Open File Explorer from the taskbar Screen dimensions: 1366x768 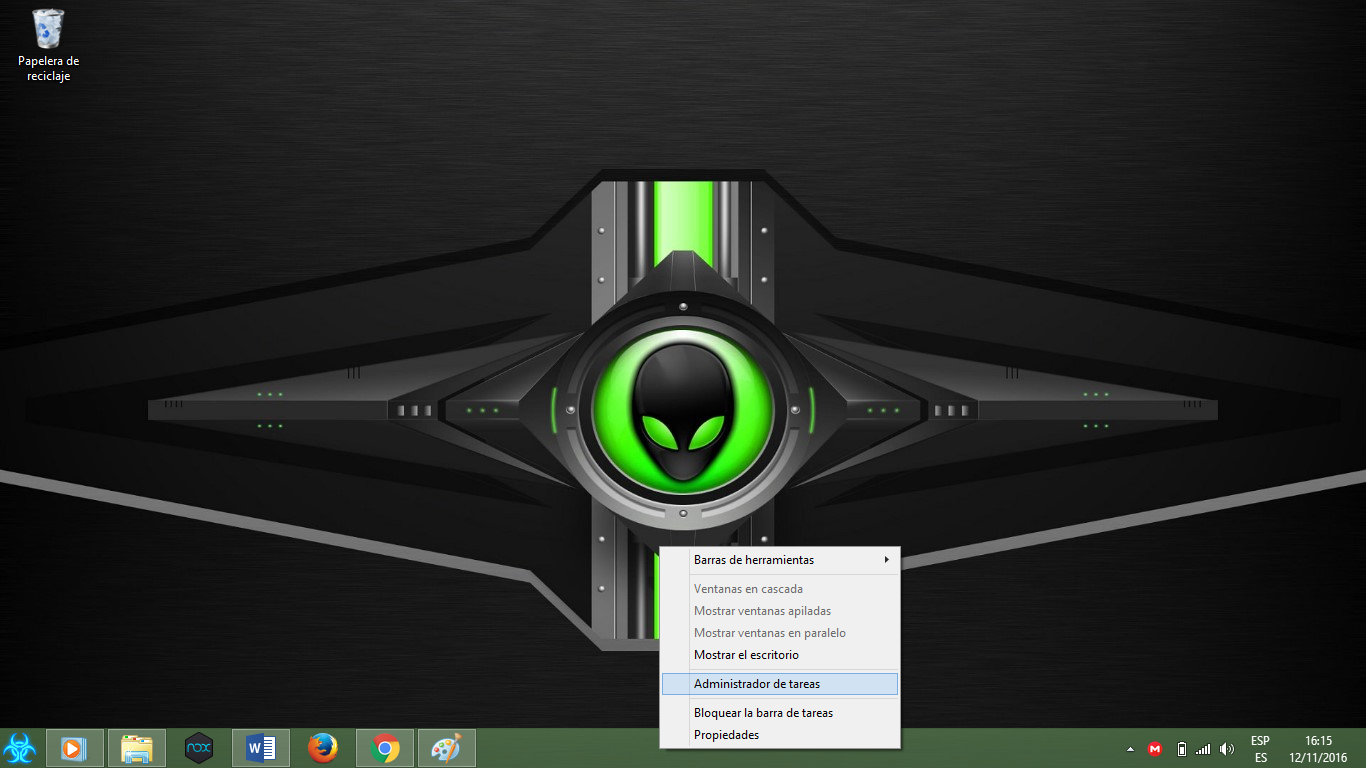tap(136, 747)
